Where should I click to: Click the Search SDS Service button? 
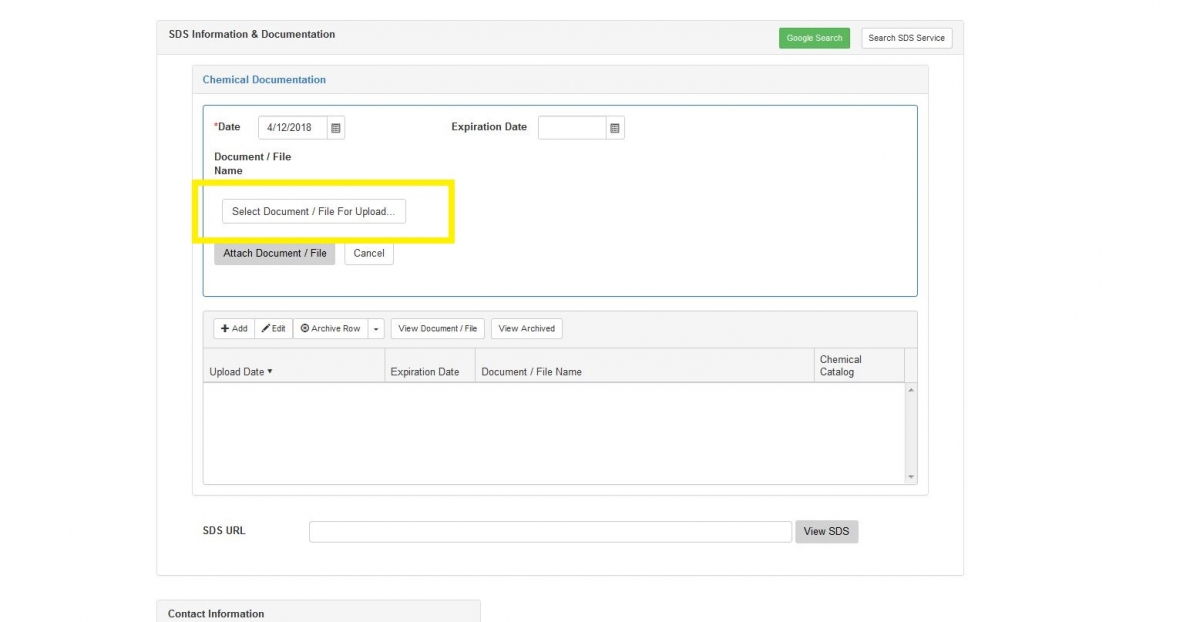tap(905, 37)
